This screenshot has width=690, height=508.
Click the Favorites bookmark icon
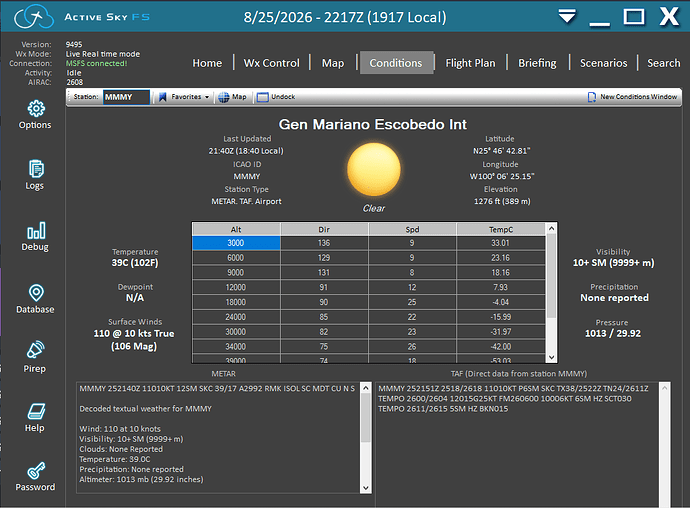coord(162,97)
